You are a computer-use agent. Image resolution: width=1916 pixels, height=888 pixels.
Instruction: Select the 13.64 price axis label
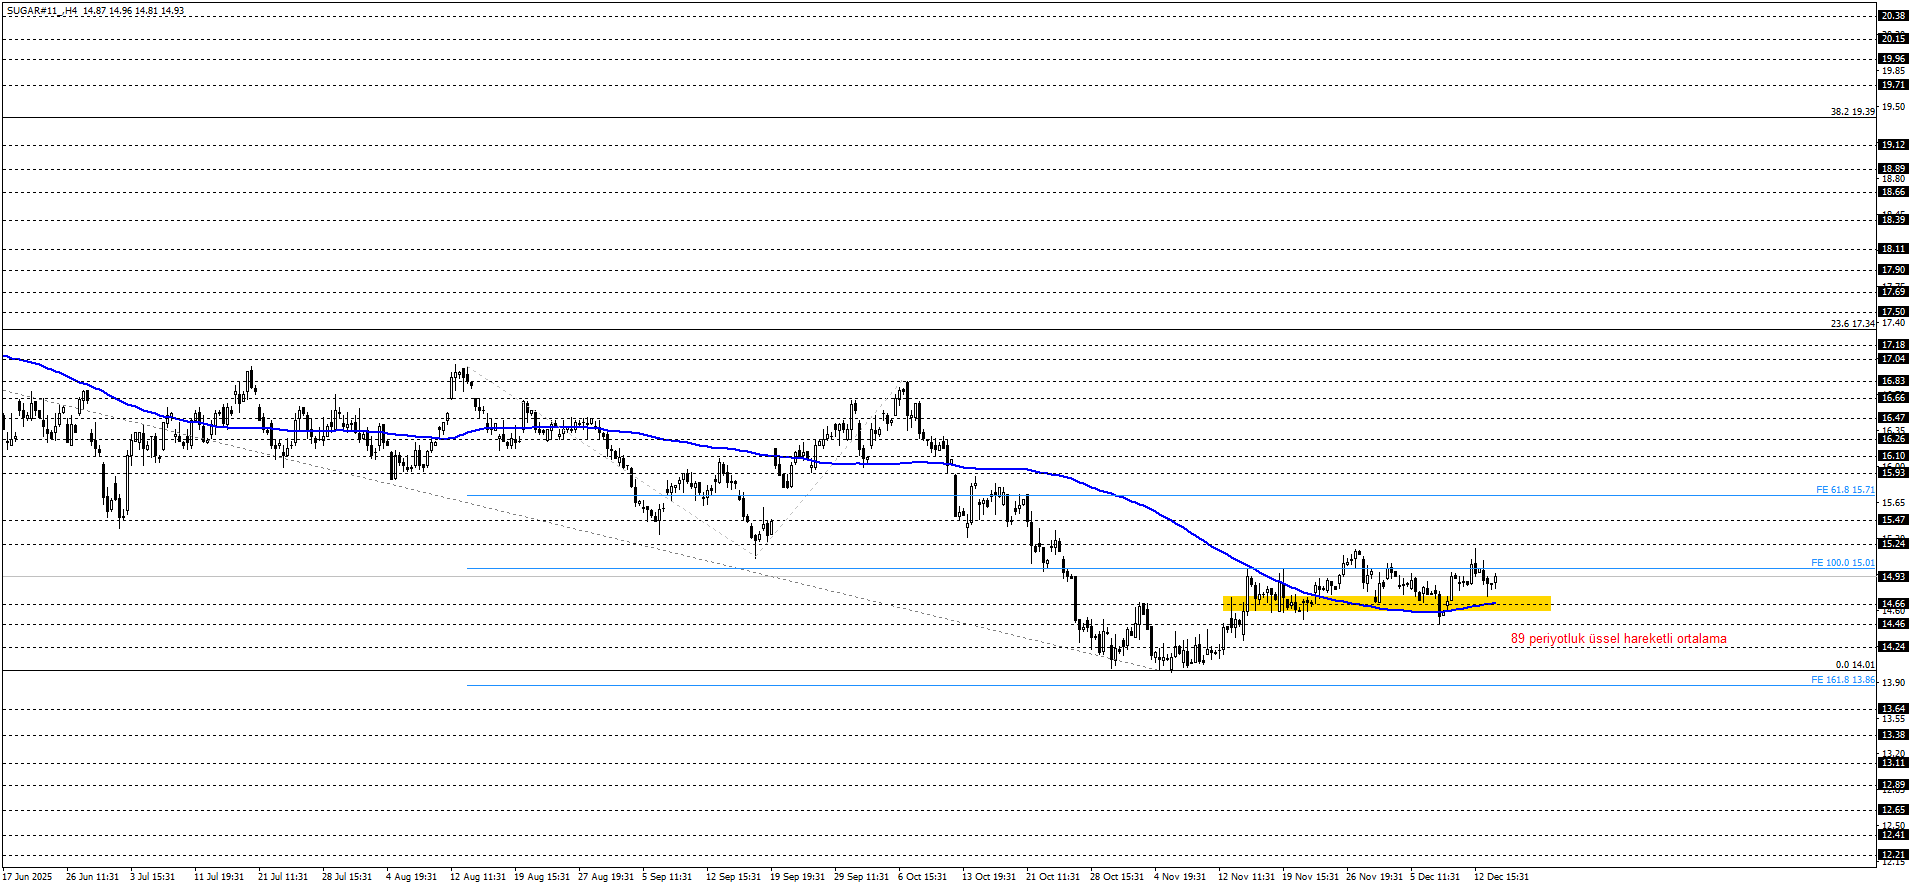1893,709
